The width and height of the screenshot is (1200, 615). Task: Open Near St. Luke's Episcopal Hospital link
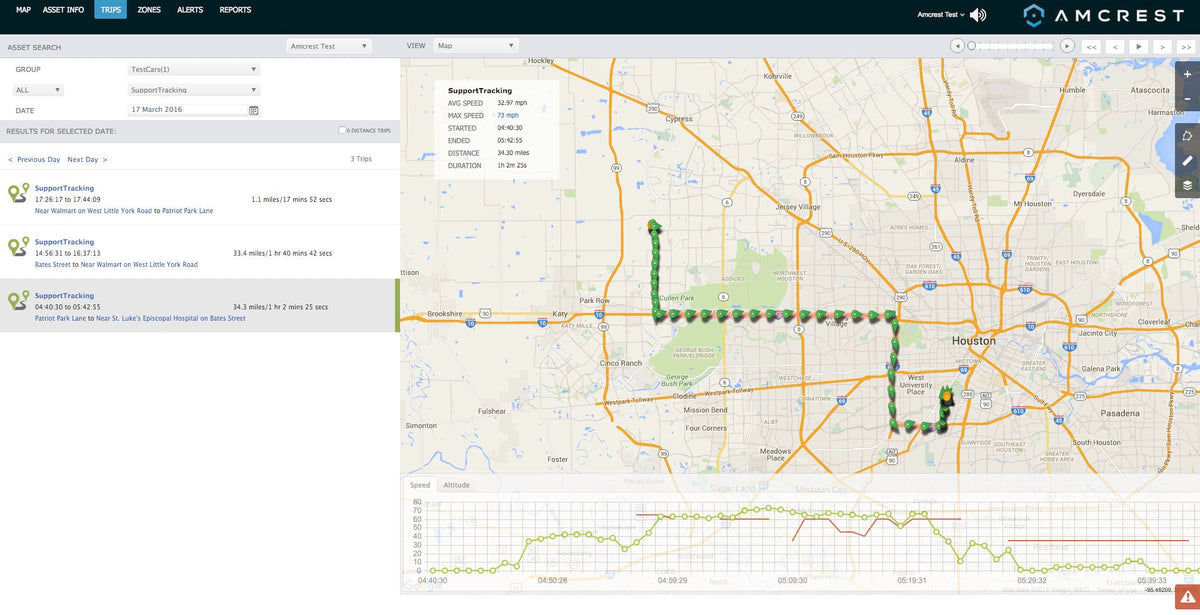click(x=171, y=319)
